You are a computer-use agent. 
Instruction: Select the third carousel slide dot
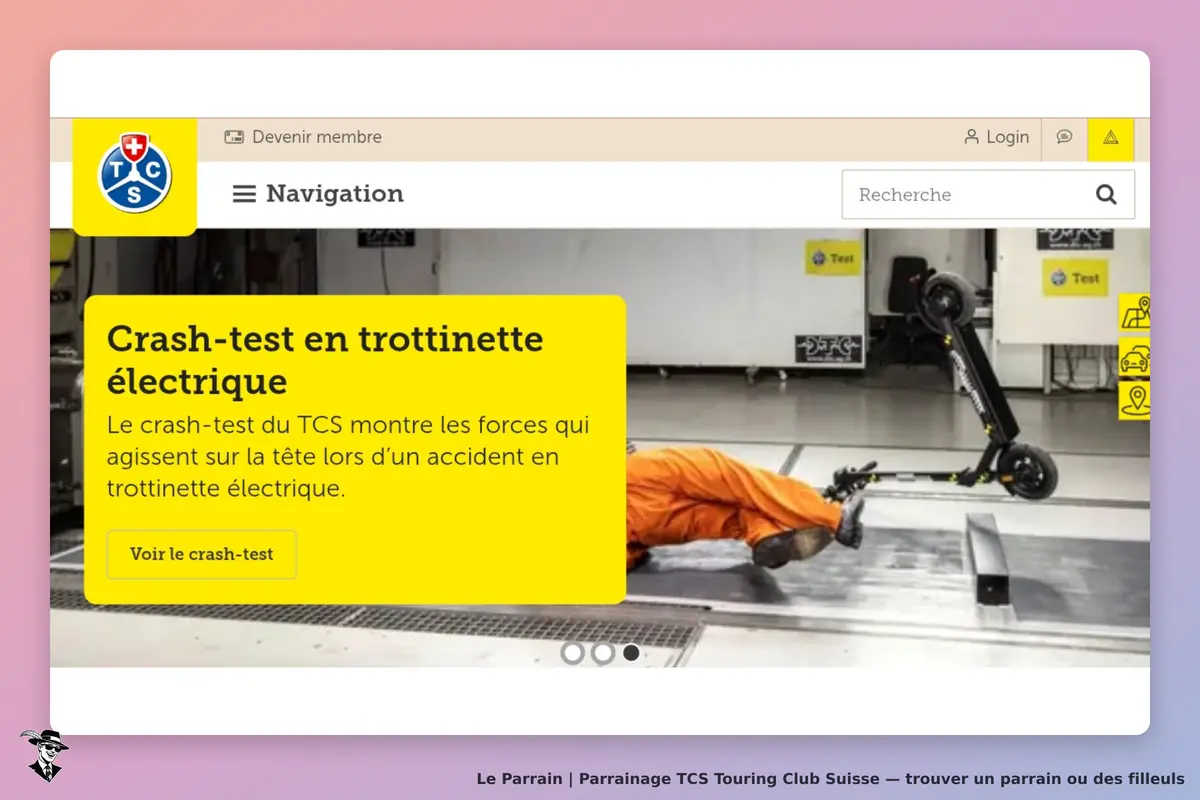631,653
